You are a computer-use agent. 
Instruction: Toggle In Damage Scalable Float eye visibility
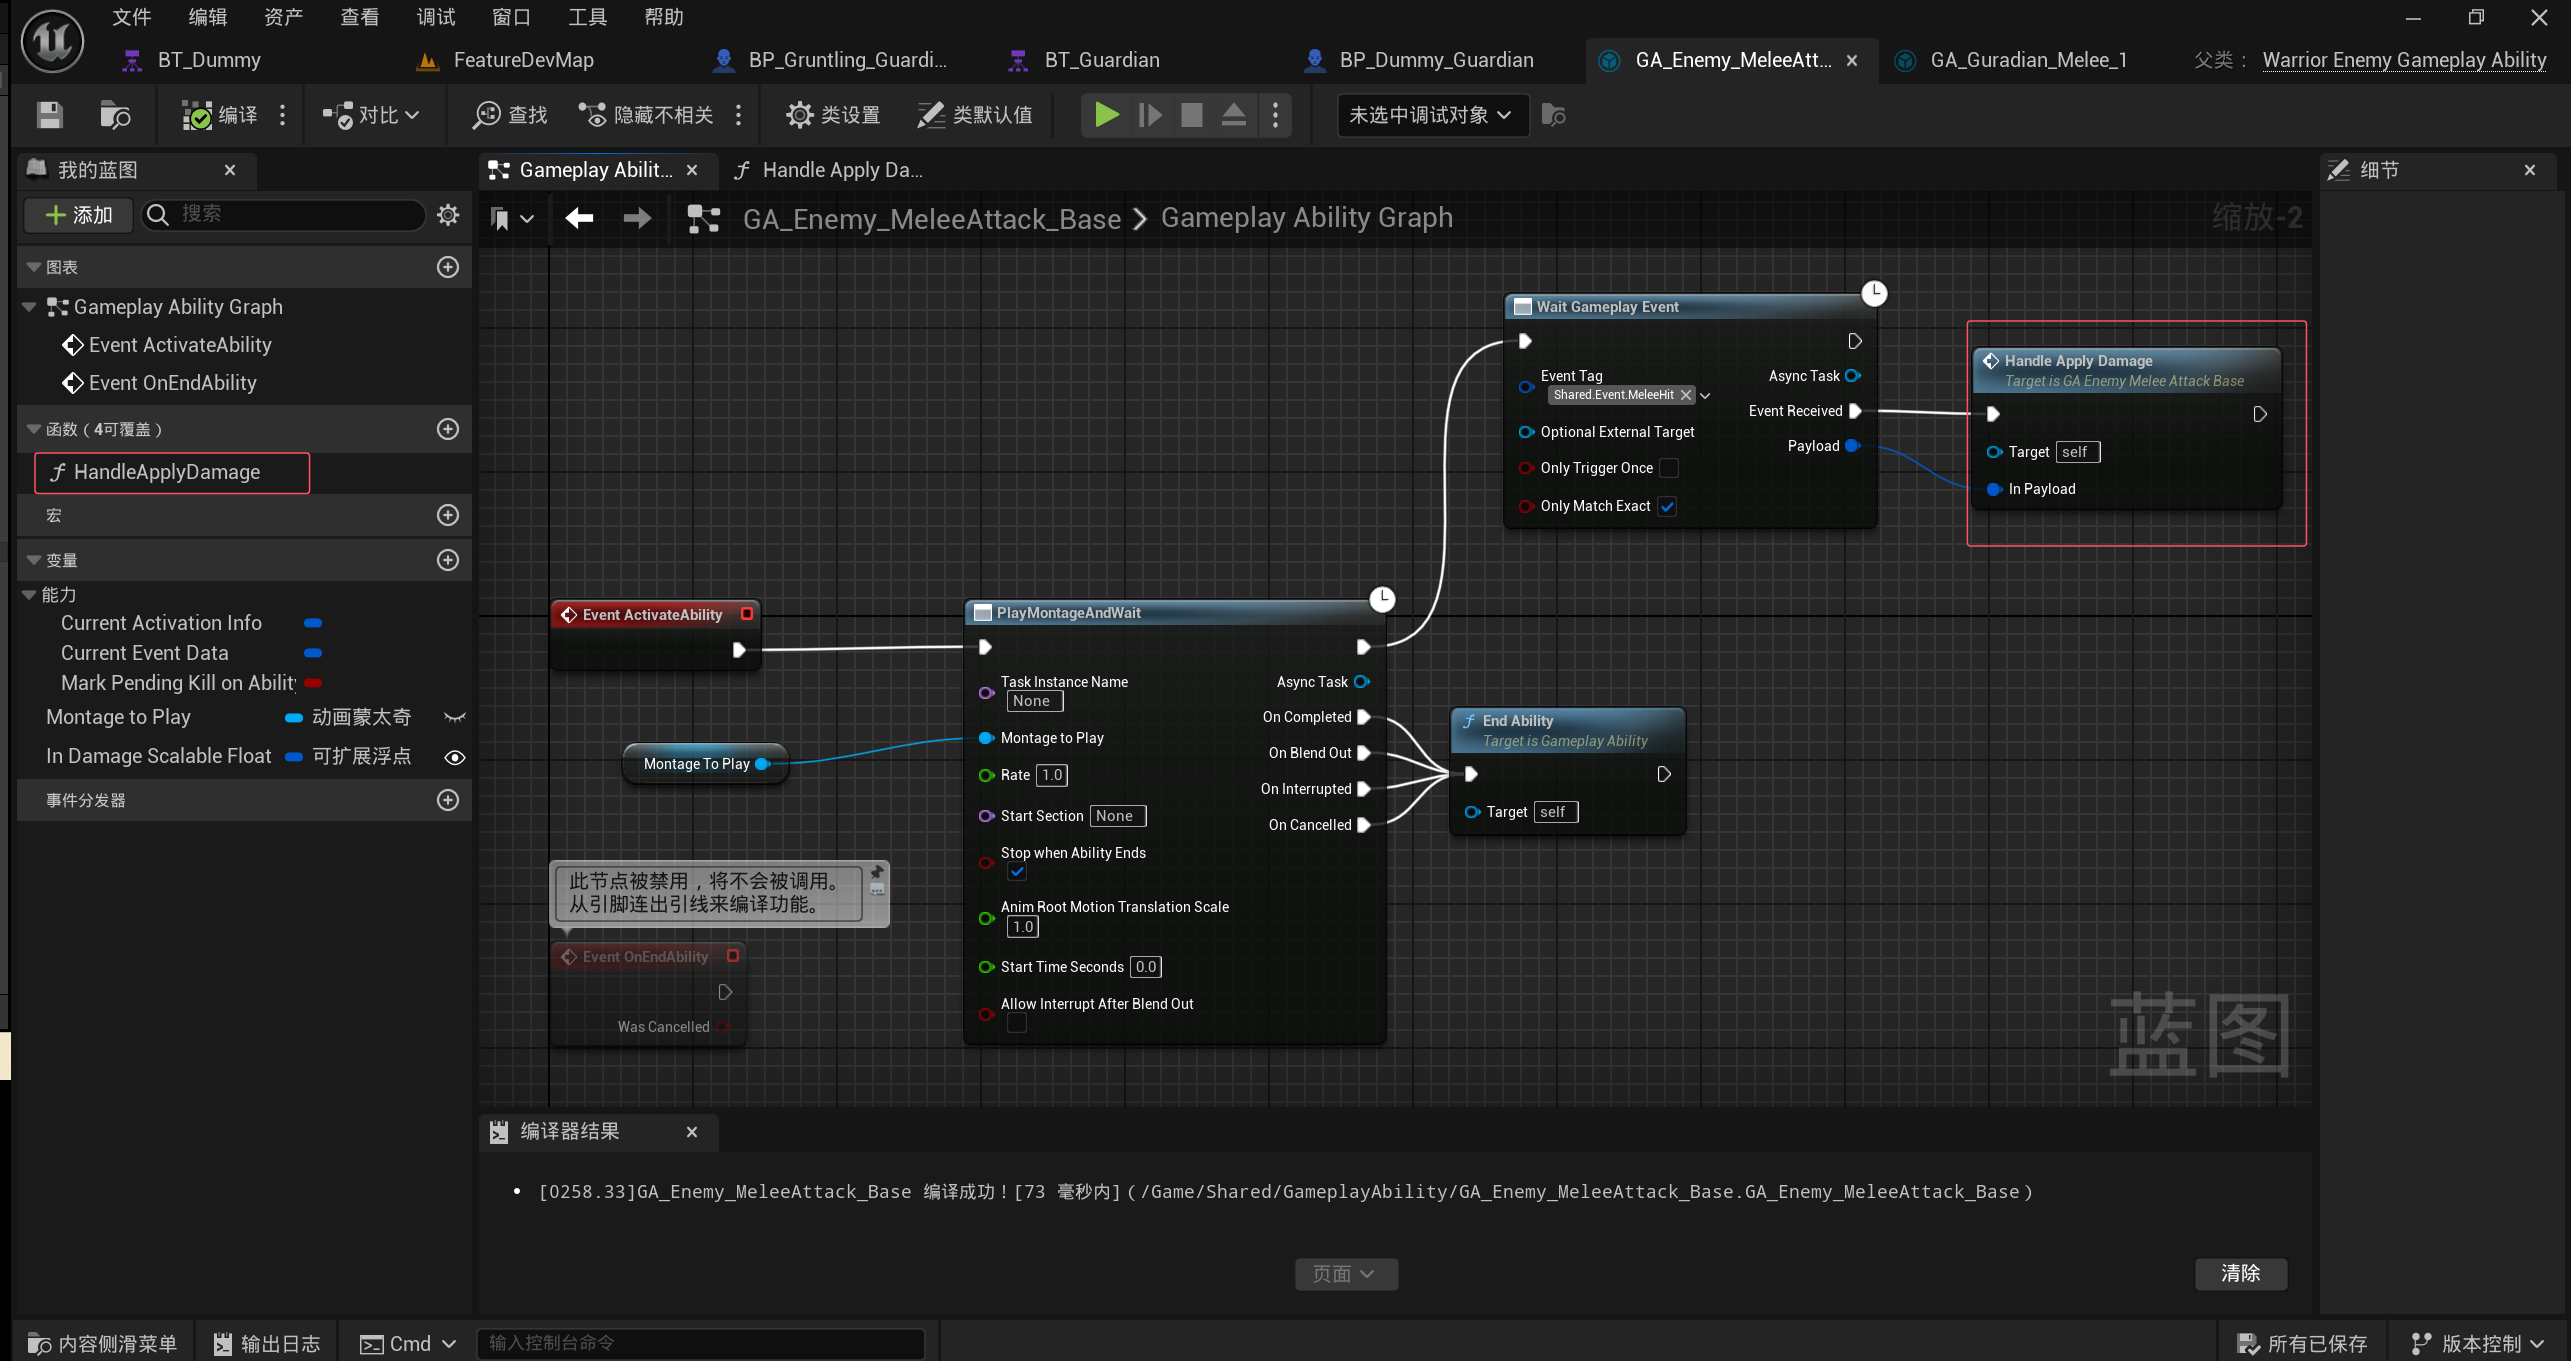[x=454, y=757]
